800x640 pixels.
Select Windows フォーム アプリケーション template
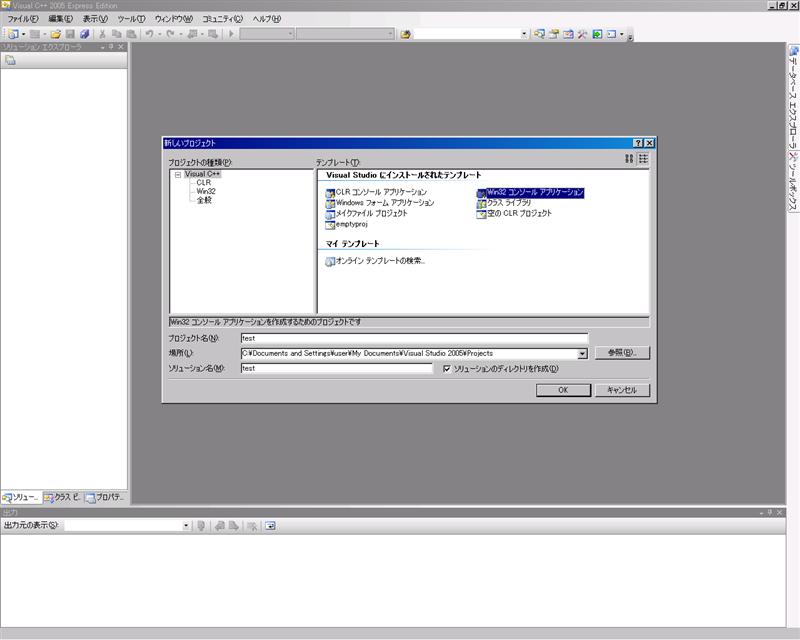(x=380, y=203)
